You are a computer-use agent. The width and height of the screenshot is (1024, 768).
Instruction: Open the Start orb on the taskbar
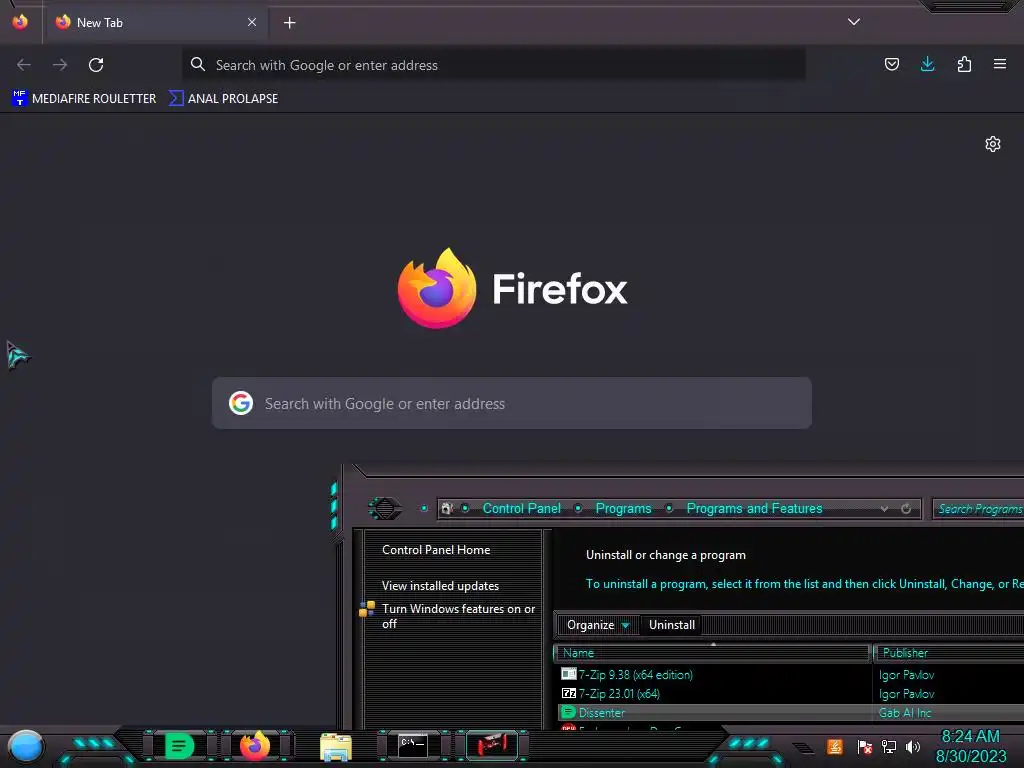25,746
